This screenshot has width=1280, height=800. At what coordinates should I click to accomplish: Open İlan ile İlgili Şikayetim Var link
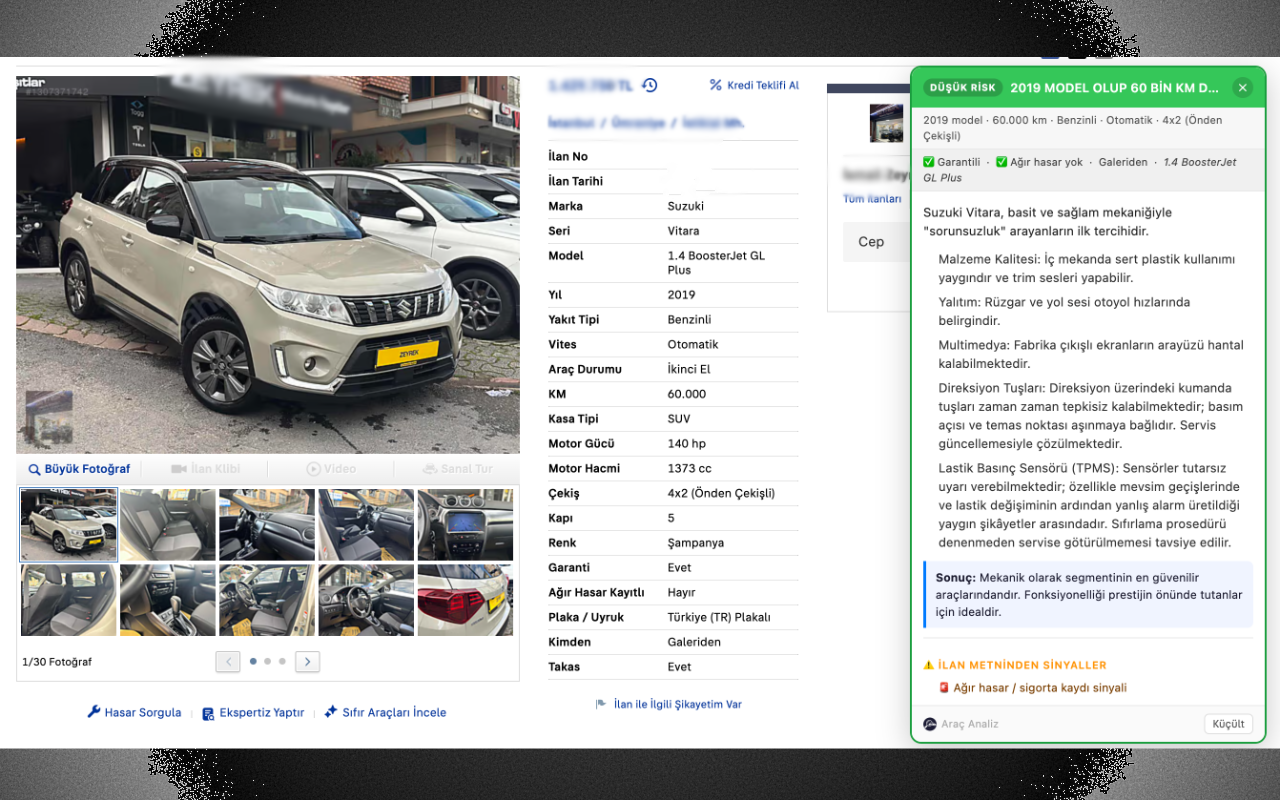(678, 704)
